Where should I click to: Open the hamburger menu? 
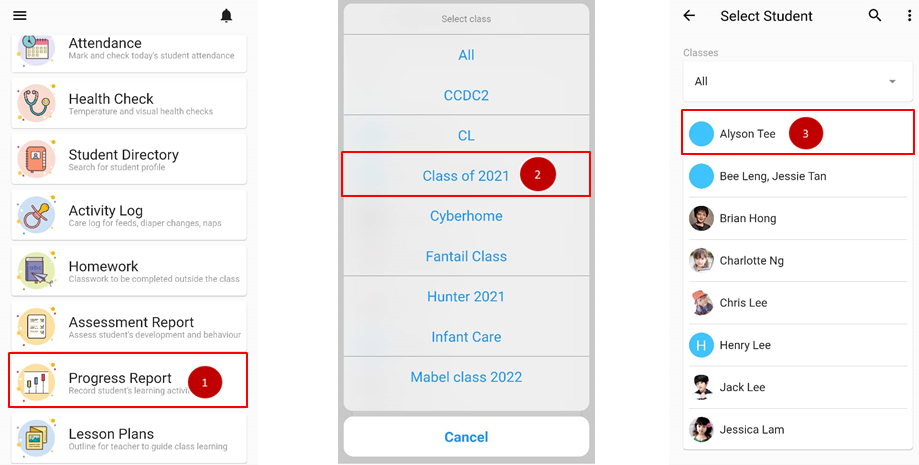(20, 16)
